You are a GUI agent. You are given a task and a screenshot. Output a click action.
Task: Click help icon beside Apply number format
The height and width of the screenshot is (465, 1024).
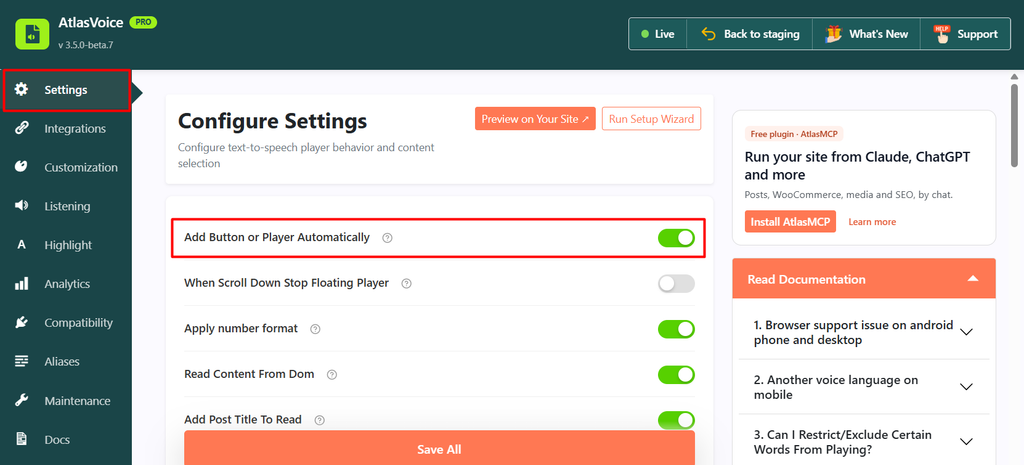coord(315,329)
